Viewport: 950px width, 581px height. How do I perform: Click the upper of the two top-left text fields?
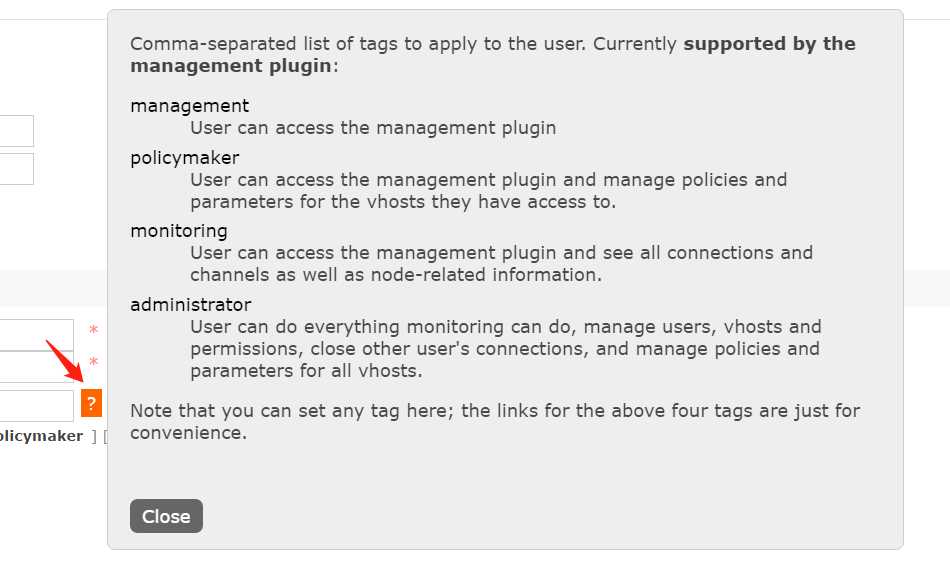16,131
